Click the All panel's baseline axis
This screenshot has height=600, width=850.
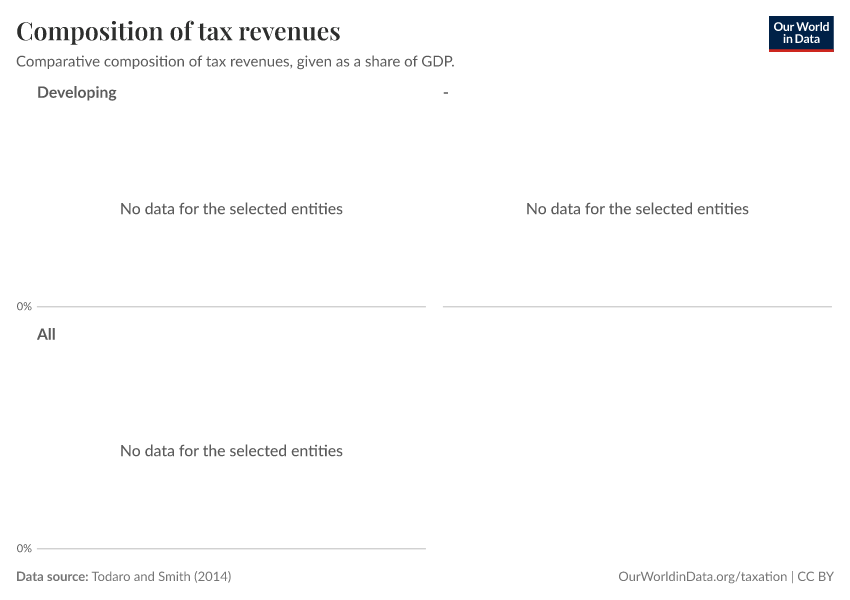(x=231, y=548)
